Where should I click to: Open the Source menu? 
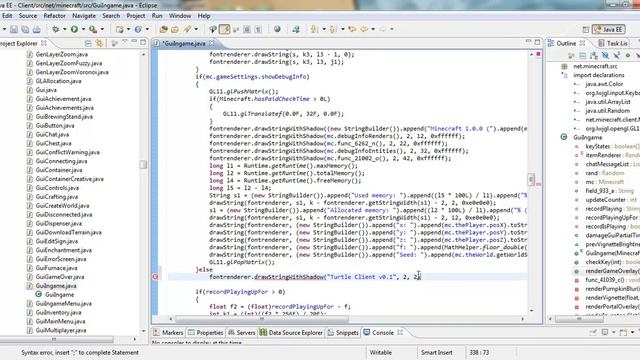28,16
